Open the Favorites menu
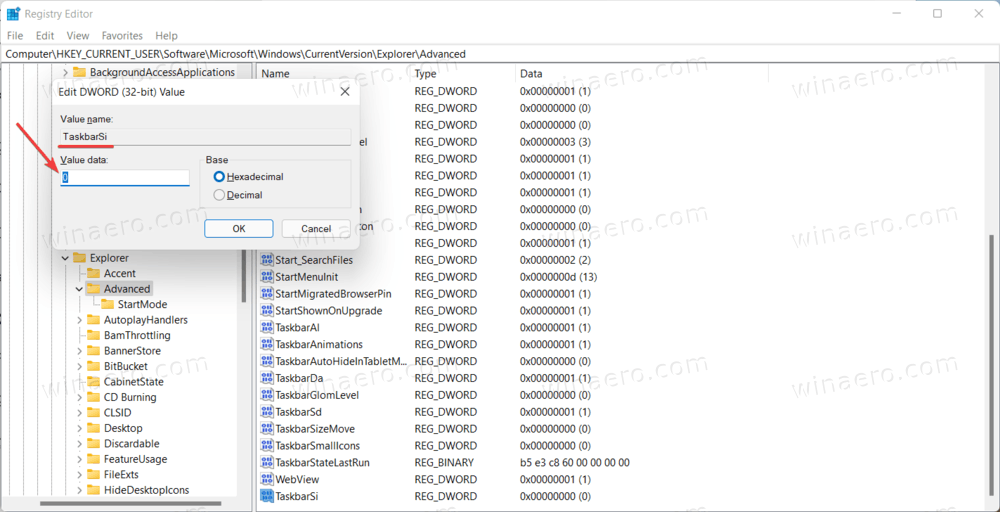Screen dimensions: 1000x512 pos(122,36)
